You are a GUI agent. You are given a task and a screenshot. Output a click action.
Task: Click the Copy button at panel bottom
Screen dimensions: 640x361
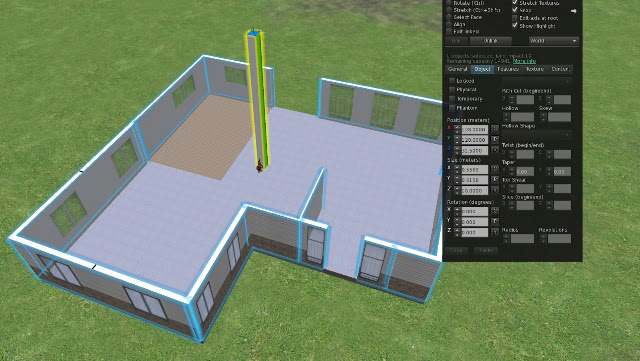456,250
